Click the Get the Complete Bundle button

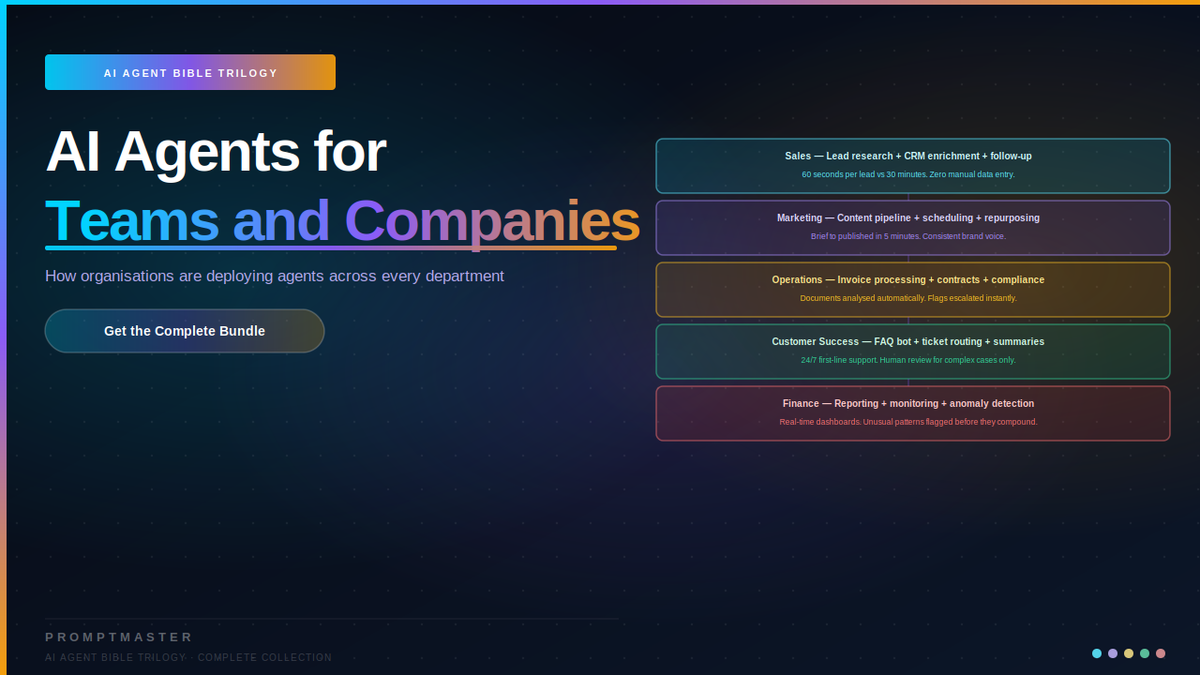point(185,331)
